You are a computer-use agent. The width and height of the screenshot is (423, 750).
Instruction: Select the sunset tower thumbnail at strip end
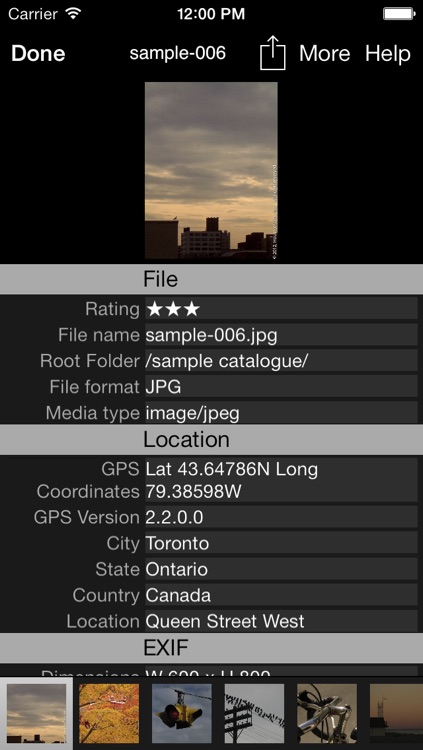point(397,713)
